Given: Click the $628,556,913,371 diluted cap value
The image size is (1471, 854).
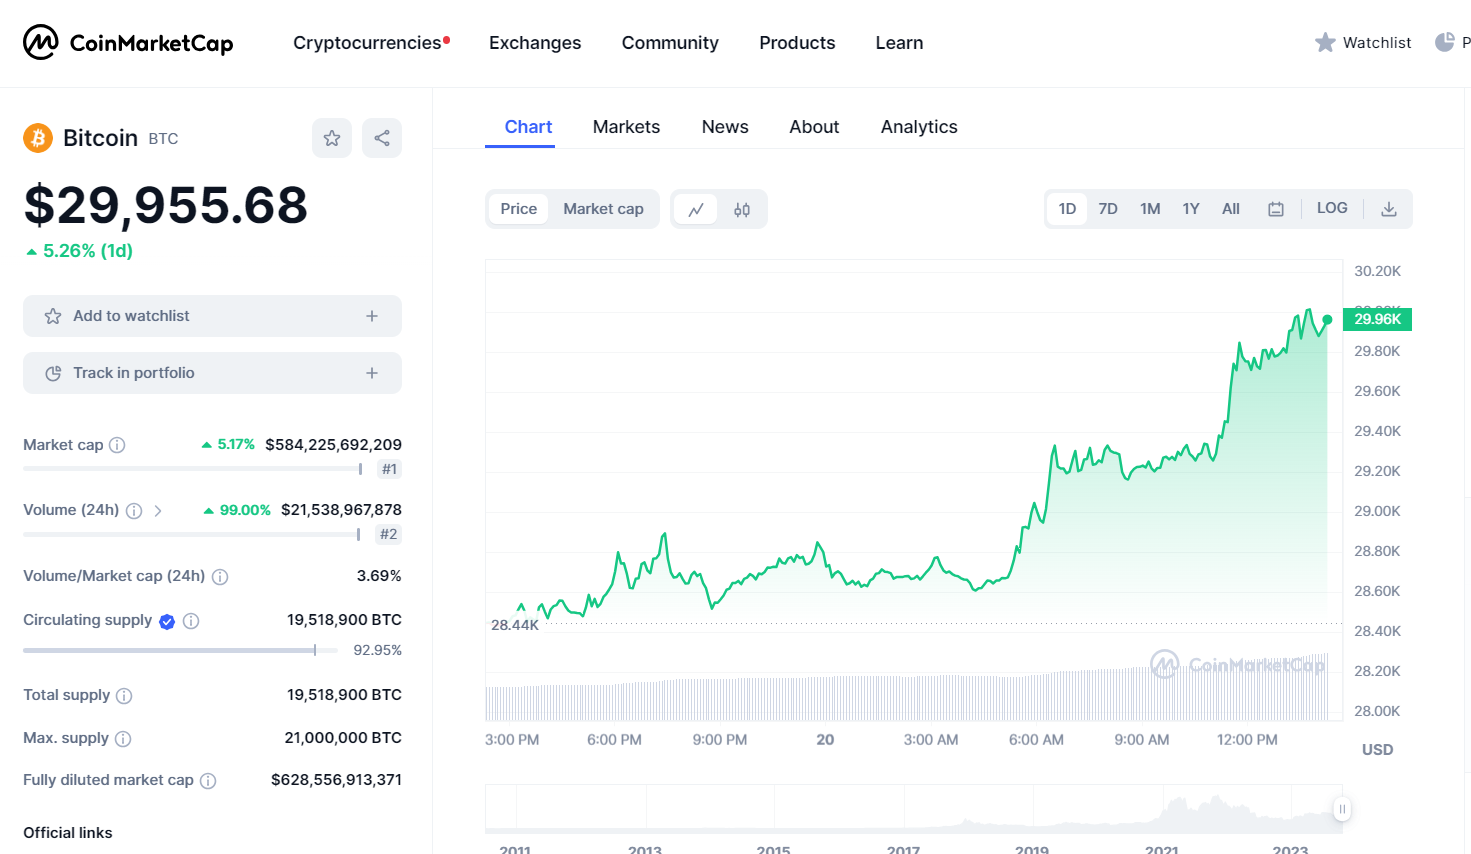Looking at the screenshot, I should pyautogui.click(x=336, y=780).
